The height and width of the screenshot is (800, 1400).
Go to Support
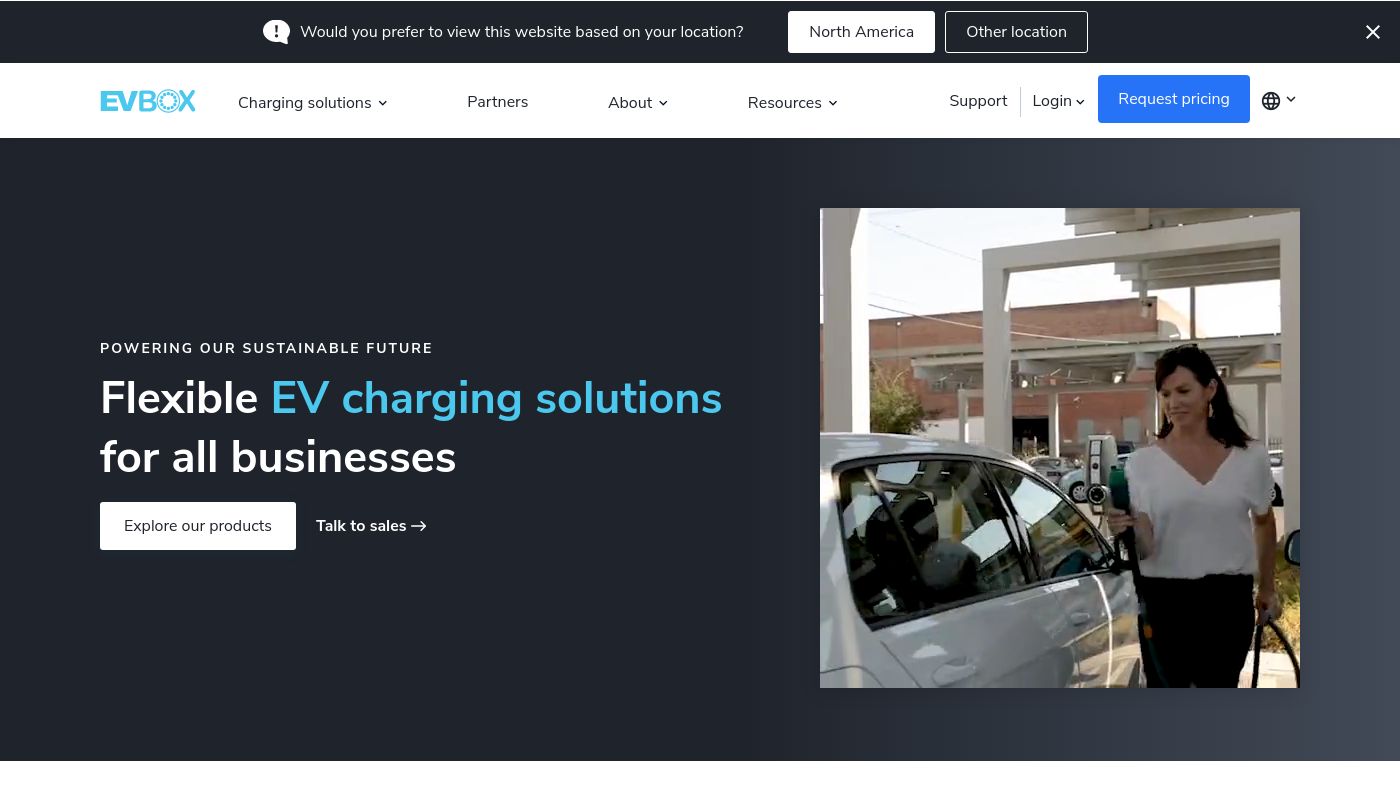pyautogui.click(x=978, y=101)
